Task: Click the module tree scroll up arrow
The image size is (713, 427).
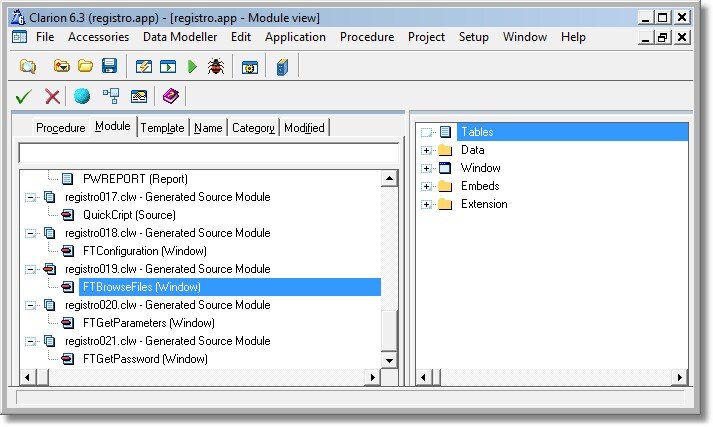Action: (389, 178)
